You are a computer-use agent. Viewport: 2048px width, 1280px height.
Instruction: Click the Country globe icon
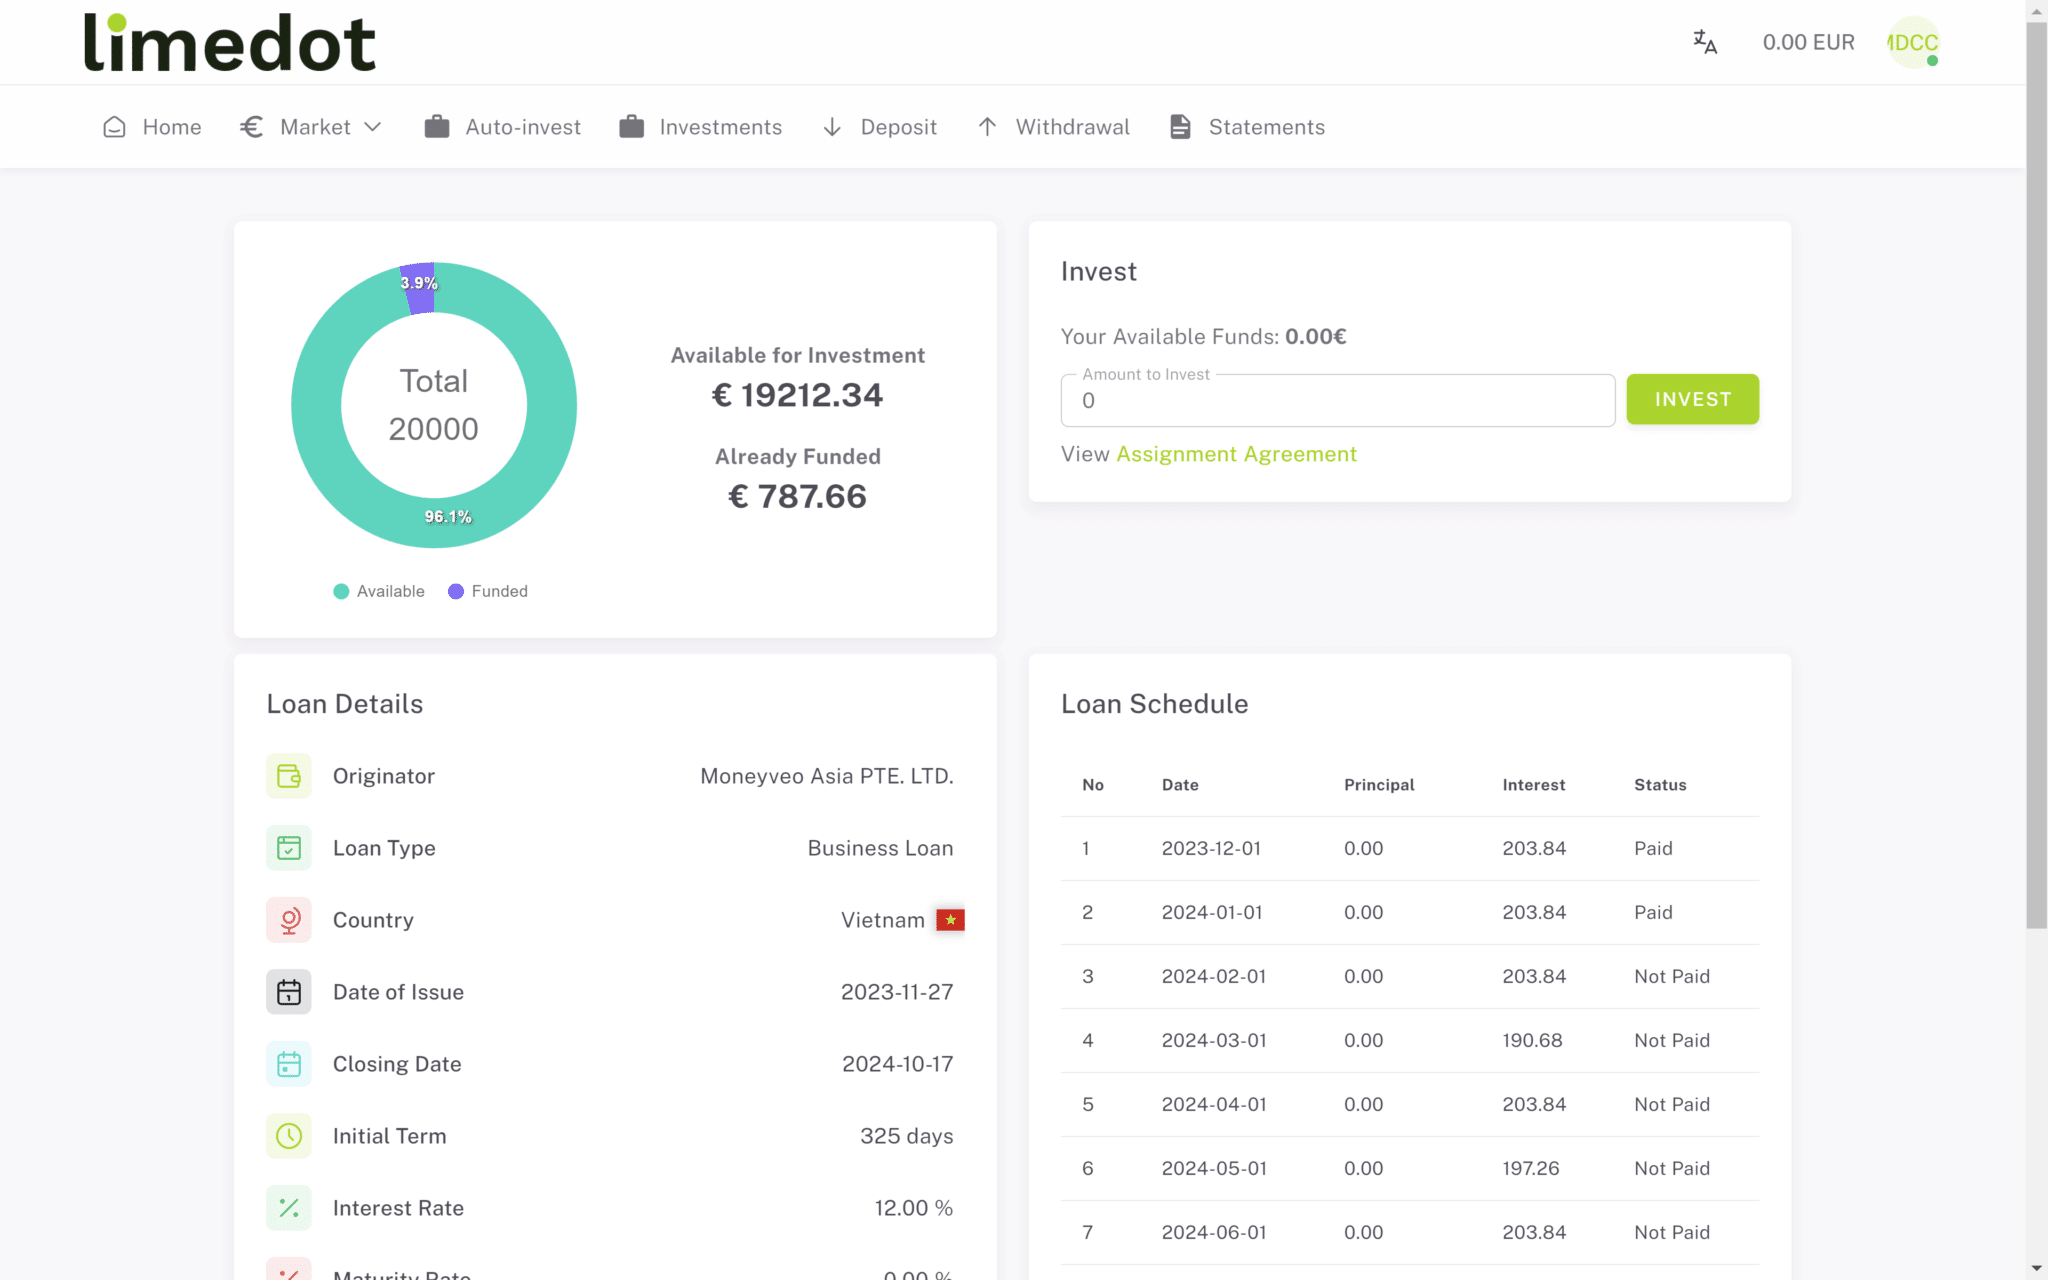pyautogui.click(x=289, y=920)
